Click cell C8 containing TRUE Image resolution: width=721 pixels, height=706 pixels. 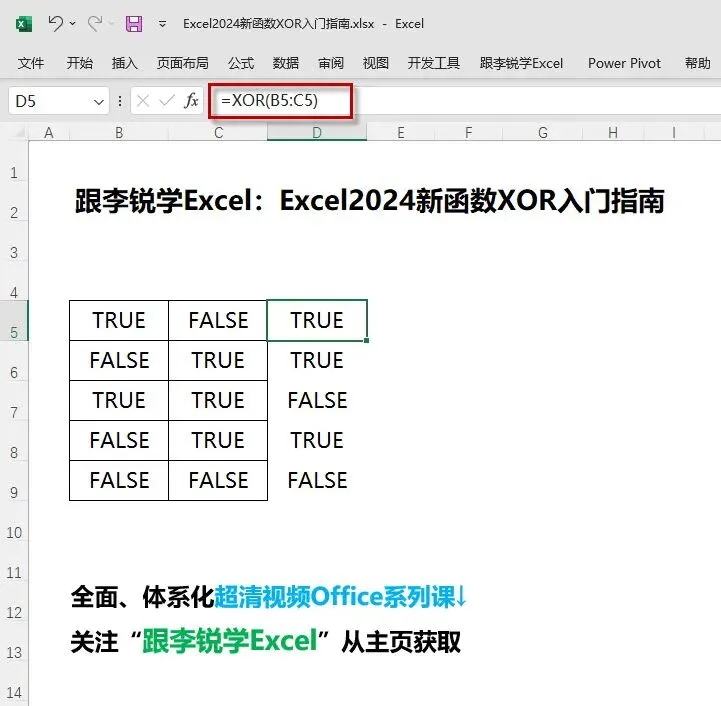click(x=218, y=440)
